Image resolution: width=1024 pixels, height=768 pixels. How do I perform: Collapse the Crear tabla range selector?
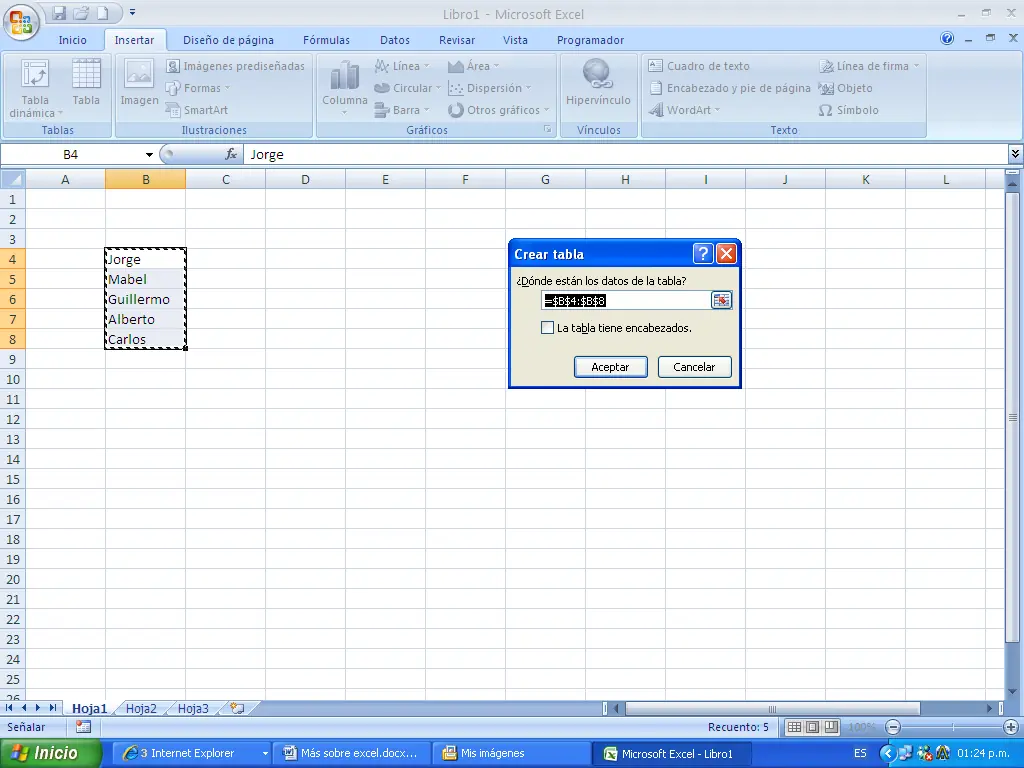tap(721, 300)
